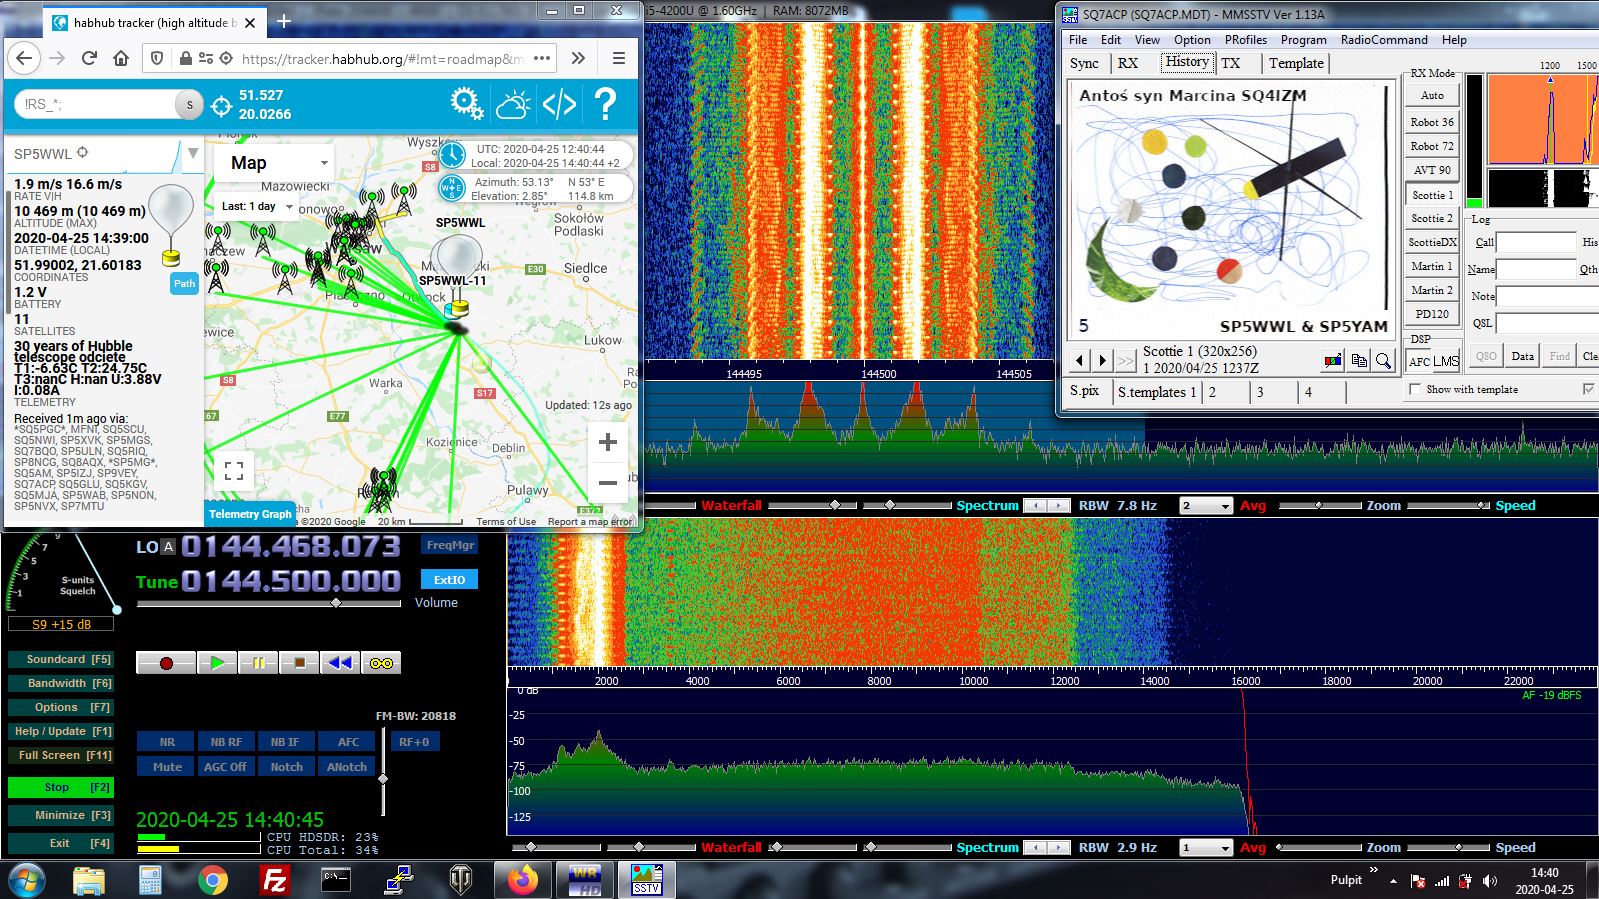The height and width of the screenshot is (899, 1599).
Task: Switch to the Template tab in MMSSTV
Action: click(1296, 63)
